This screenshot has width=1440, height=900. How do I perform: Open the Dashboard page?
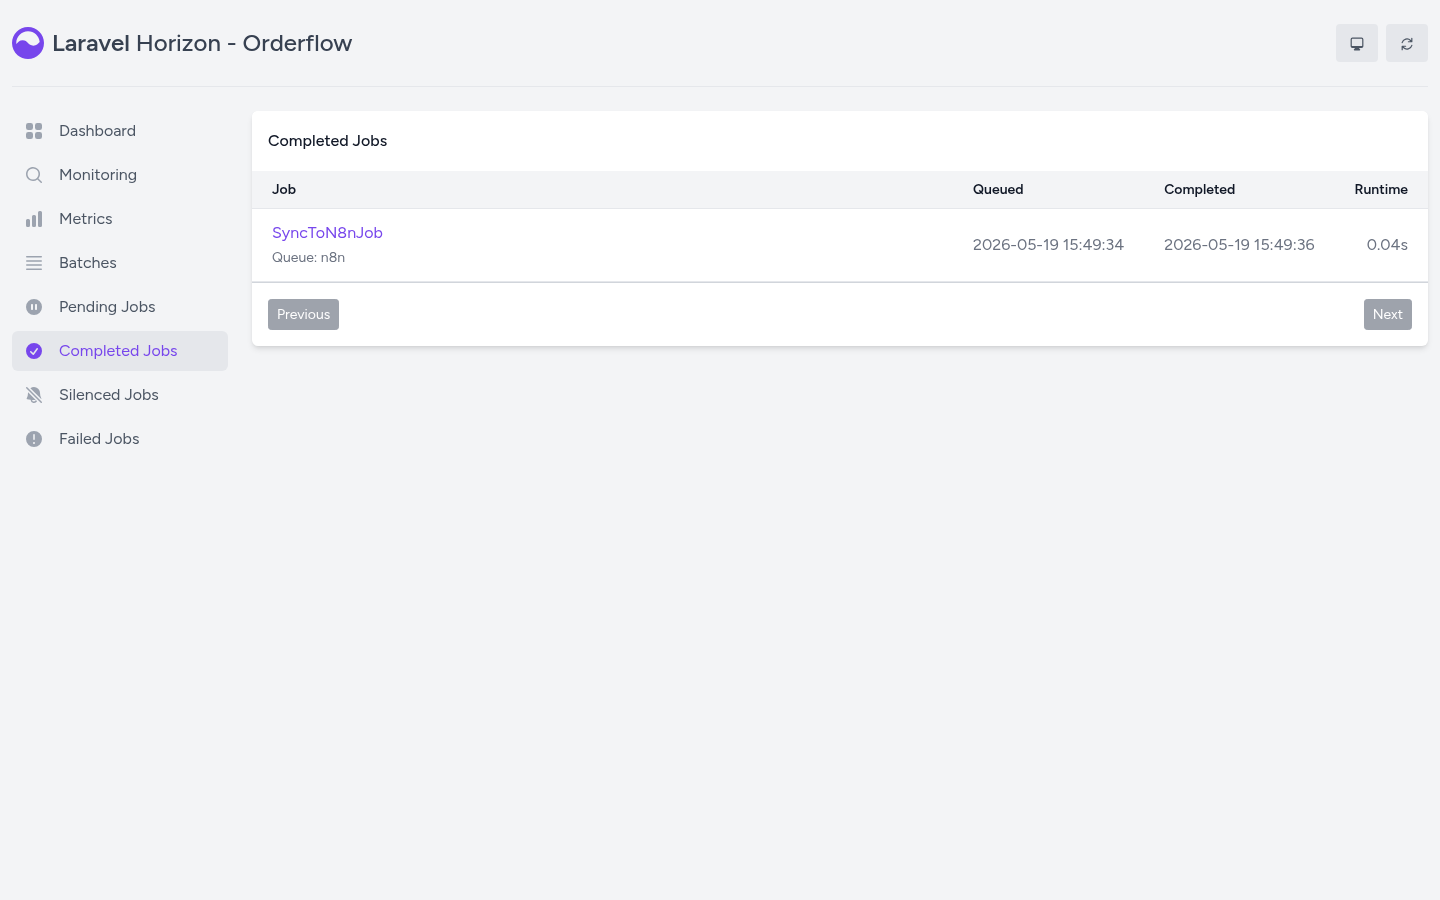coord(120,131)
